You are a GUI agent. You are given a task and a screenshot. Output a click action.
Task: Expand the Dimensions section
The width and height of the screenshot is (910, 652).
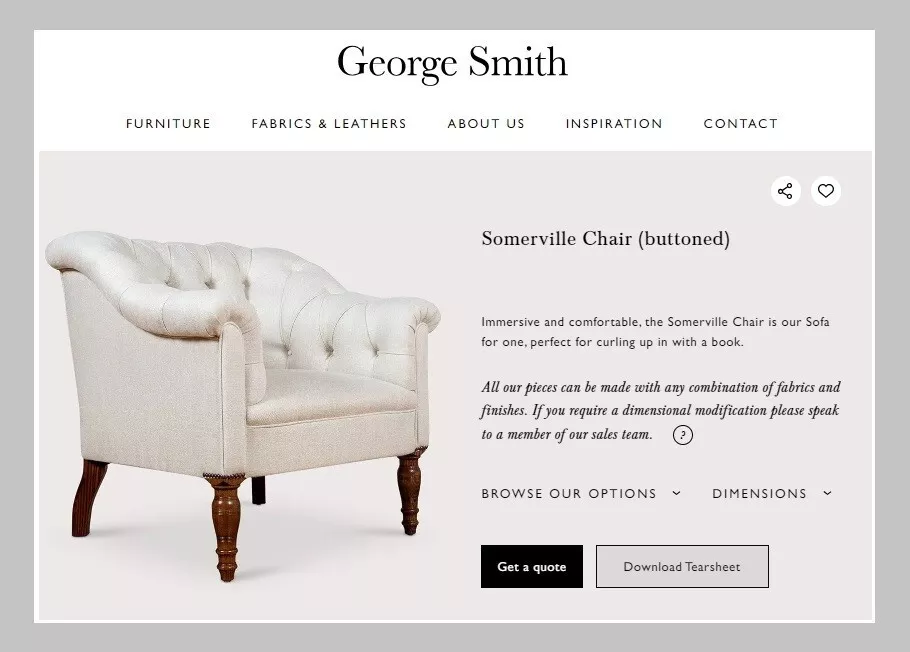click(x=772, y=493)
